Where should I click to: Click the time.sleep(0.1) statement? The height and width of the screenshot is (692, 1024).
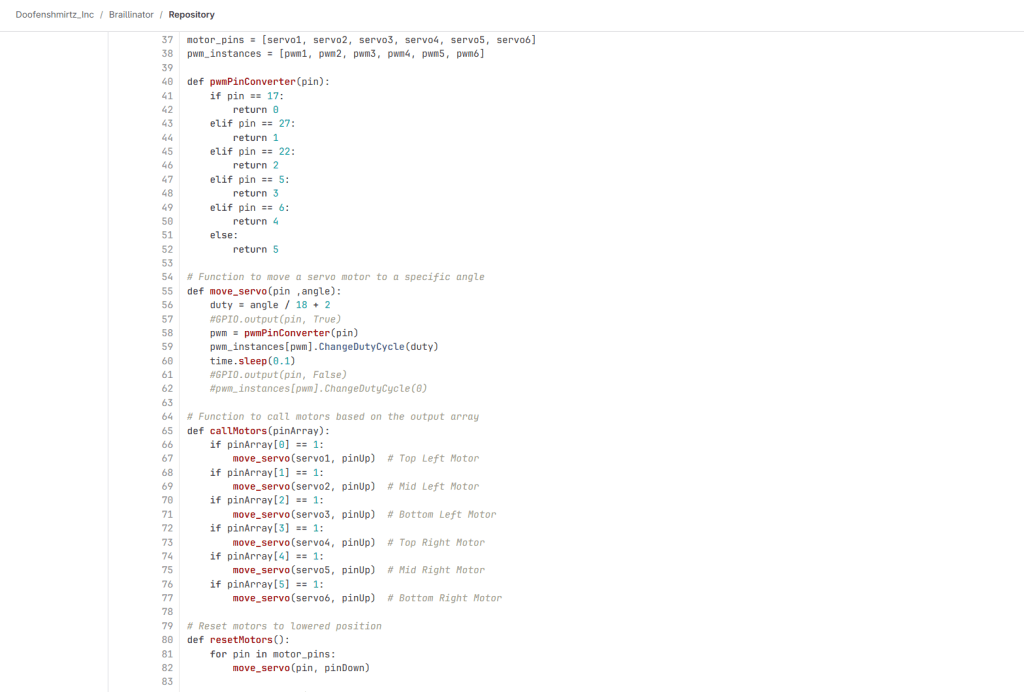pos(252,361)
